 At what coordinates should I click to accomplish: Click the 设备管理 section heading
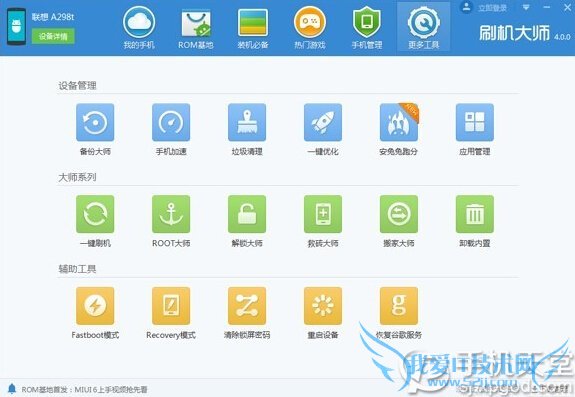click(77, 86)
